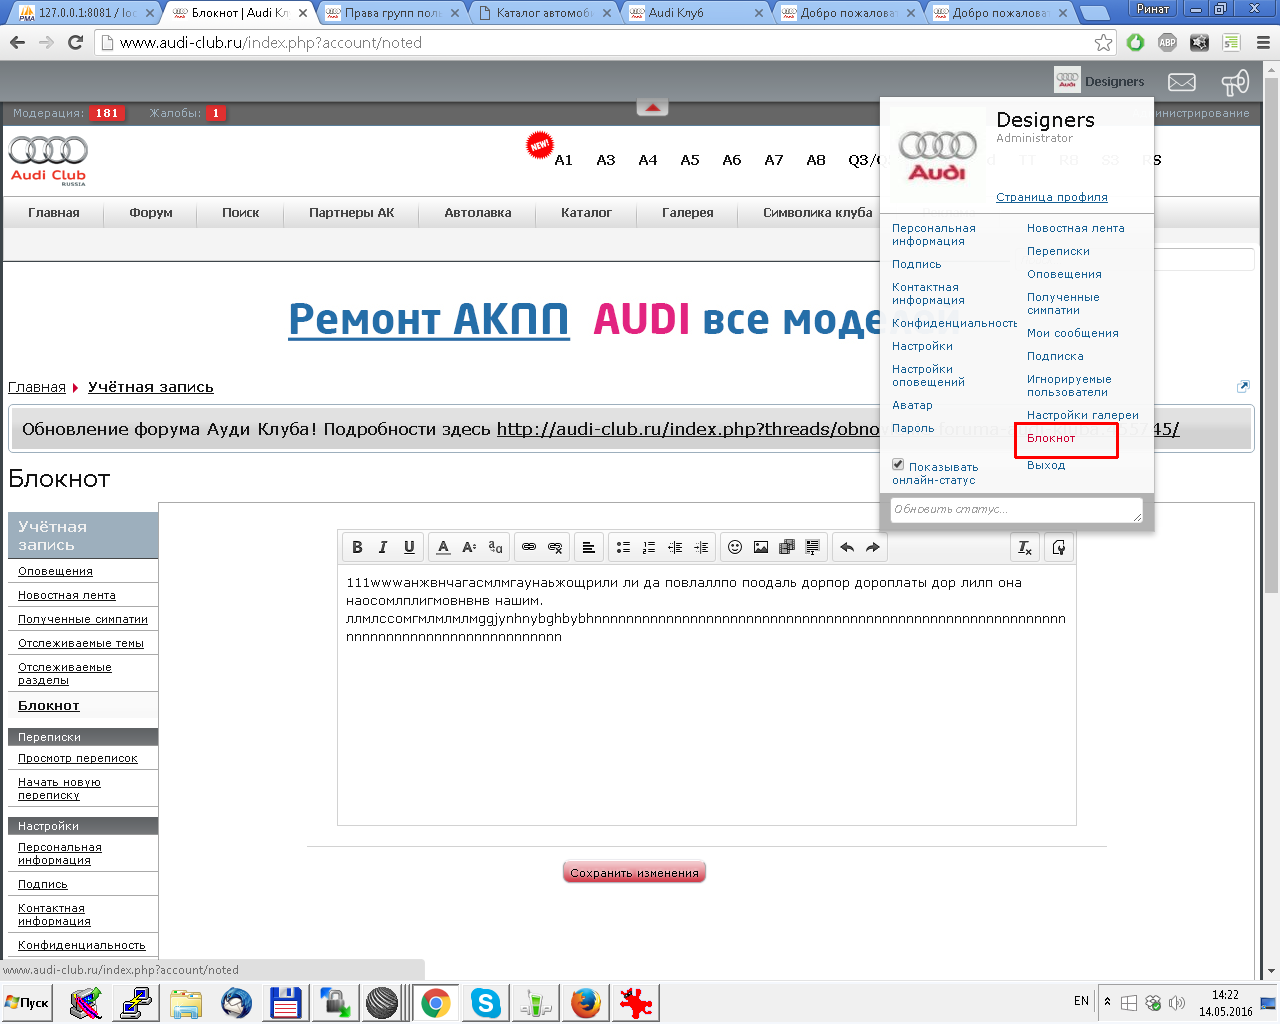Toggle italic formatting in the editor
Viewport: 1280px width, 1024px height.
click(x=383, y=547)
